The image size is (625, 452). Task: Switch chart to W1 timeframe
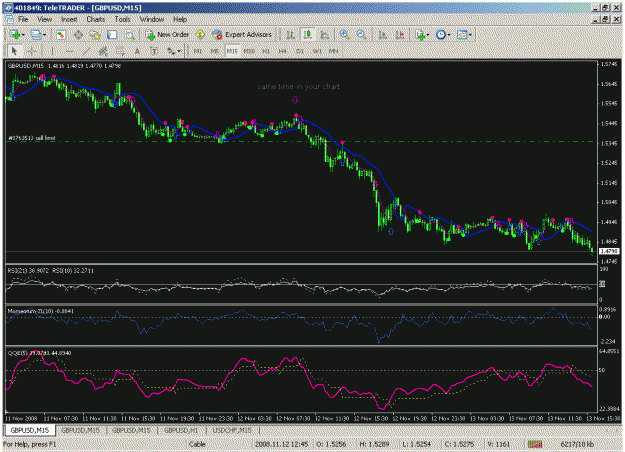point(317,51)
